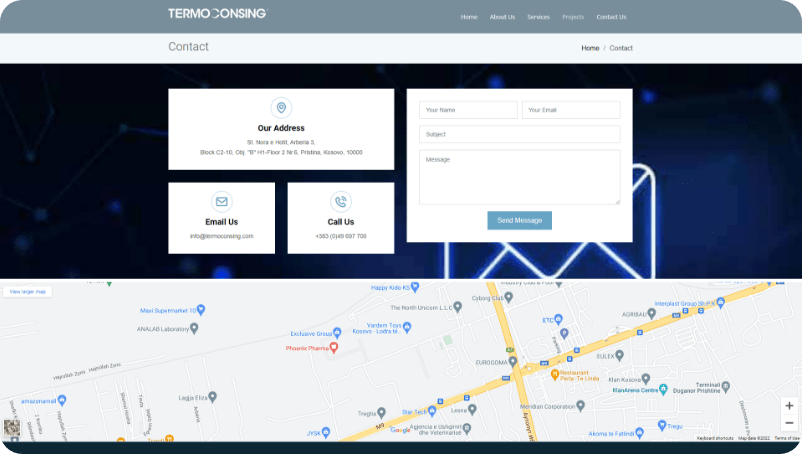Screen dimensions: 802x454
Task: Toggle satellite view thumbnail on map
Action: pos(12,427)
